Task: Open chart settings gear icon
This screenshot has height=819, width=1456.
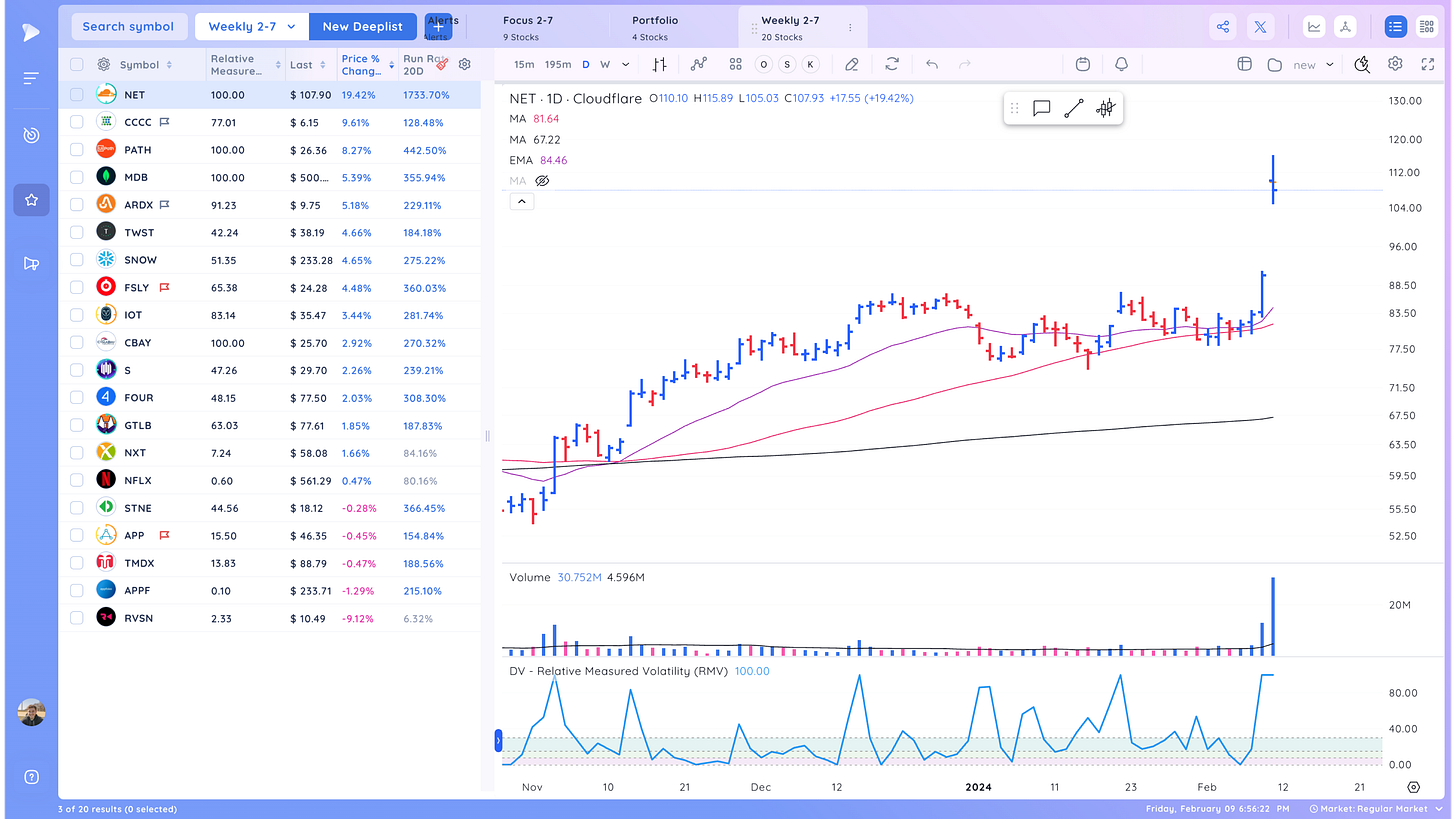Action: (1395, 64)
